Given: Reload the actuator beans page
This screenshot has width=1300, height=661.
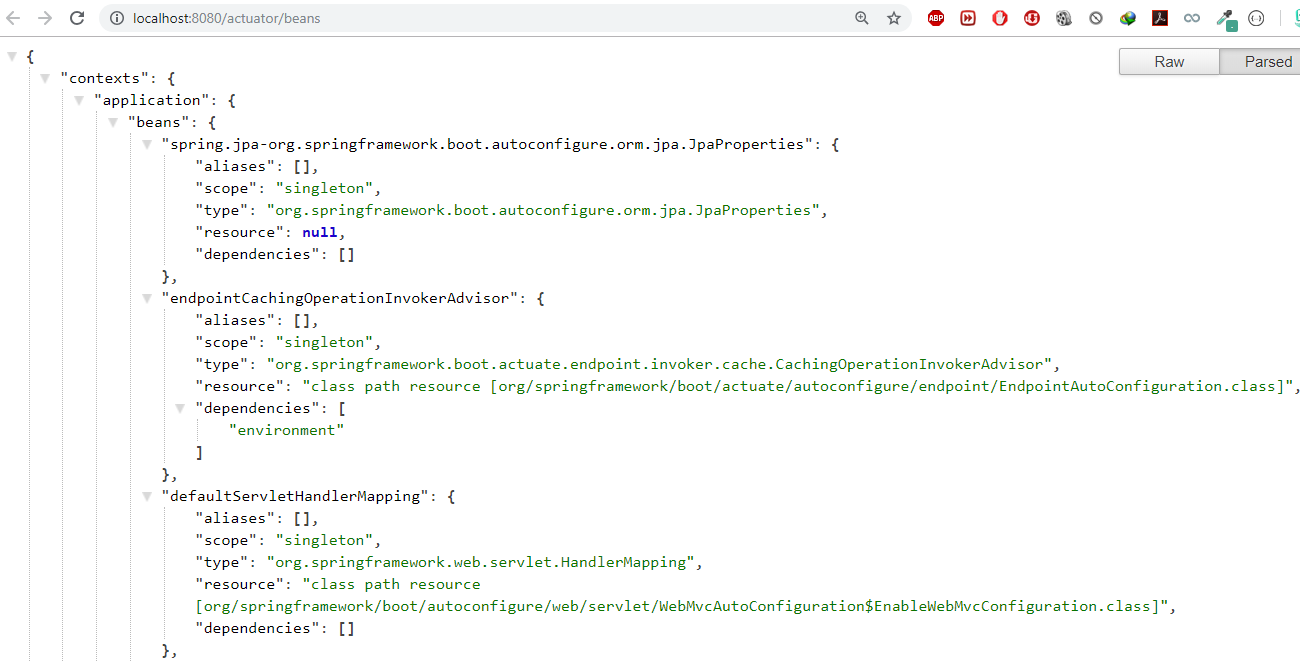Looking at the screenshot, I should point(76,18).
